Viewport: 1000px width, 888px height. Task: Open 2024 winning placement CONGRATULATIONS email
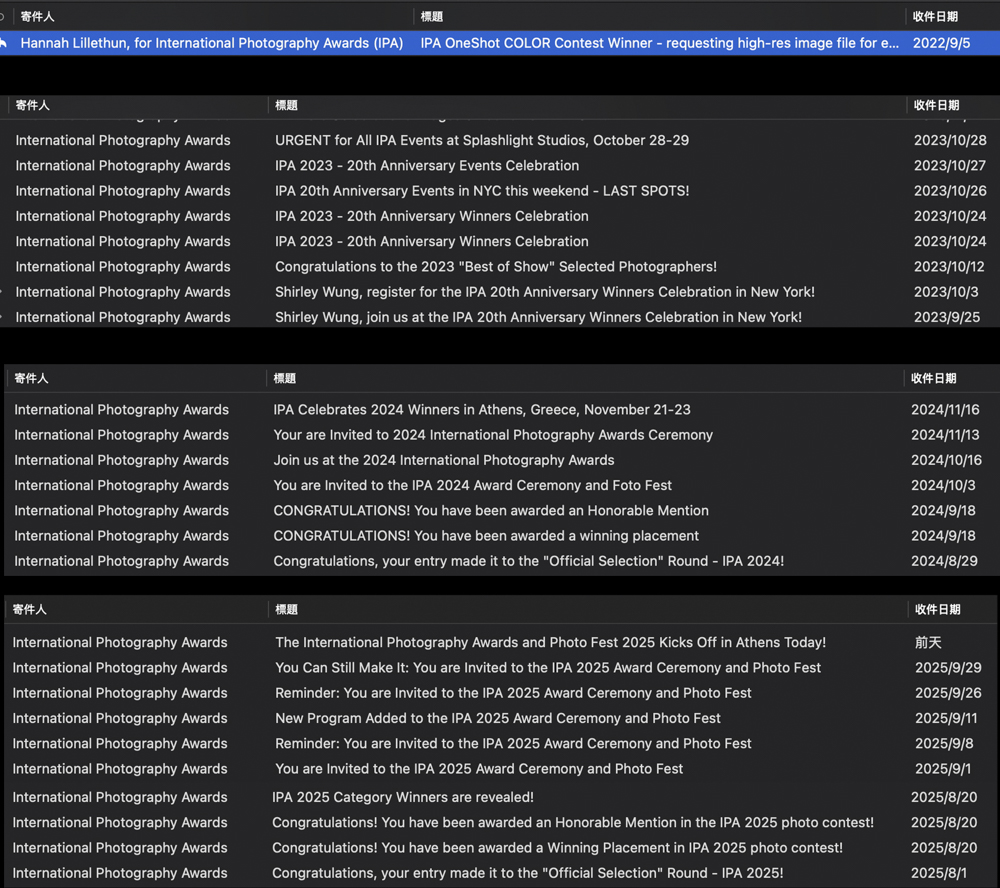tap(486, 536)
